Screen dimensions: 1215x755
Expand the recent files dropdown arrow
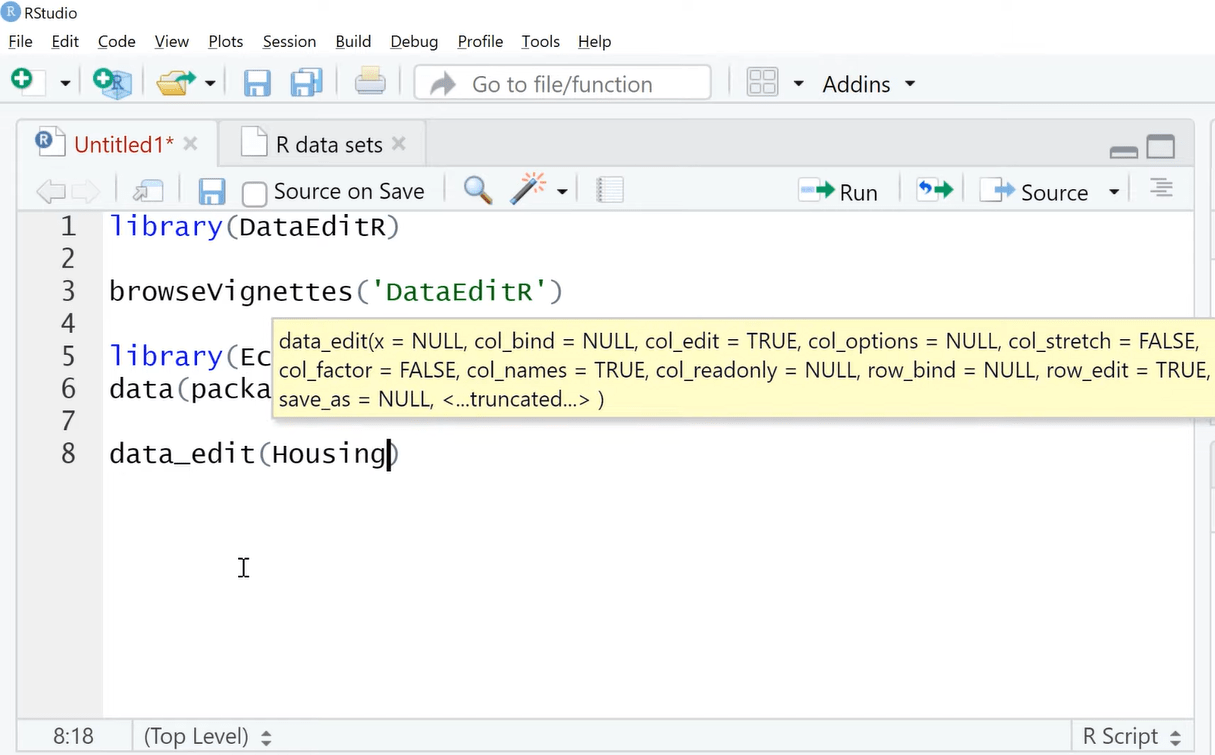point(210,84)
